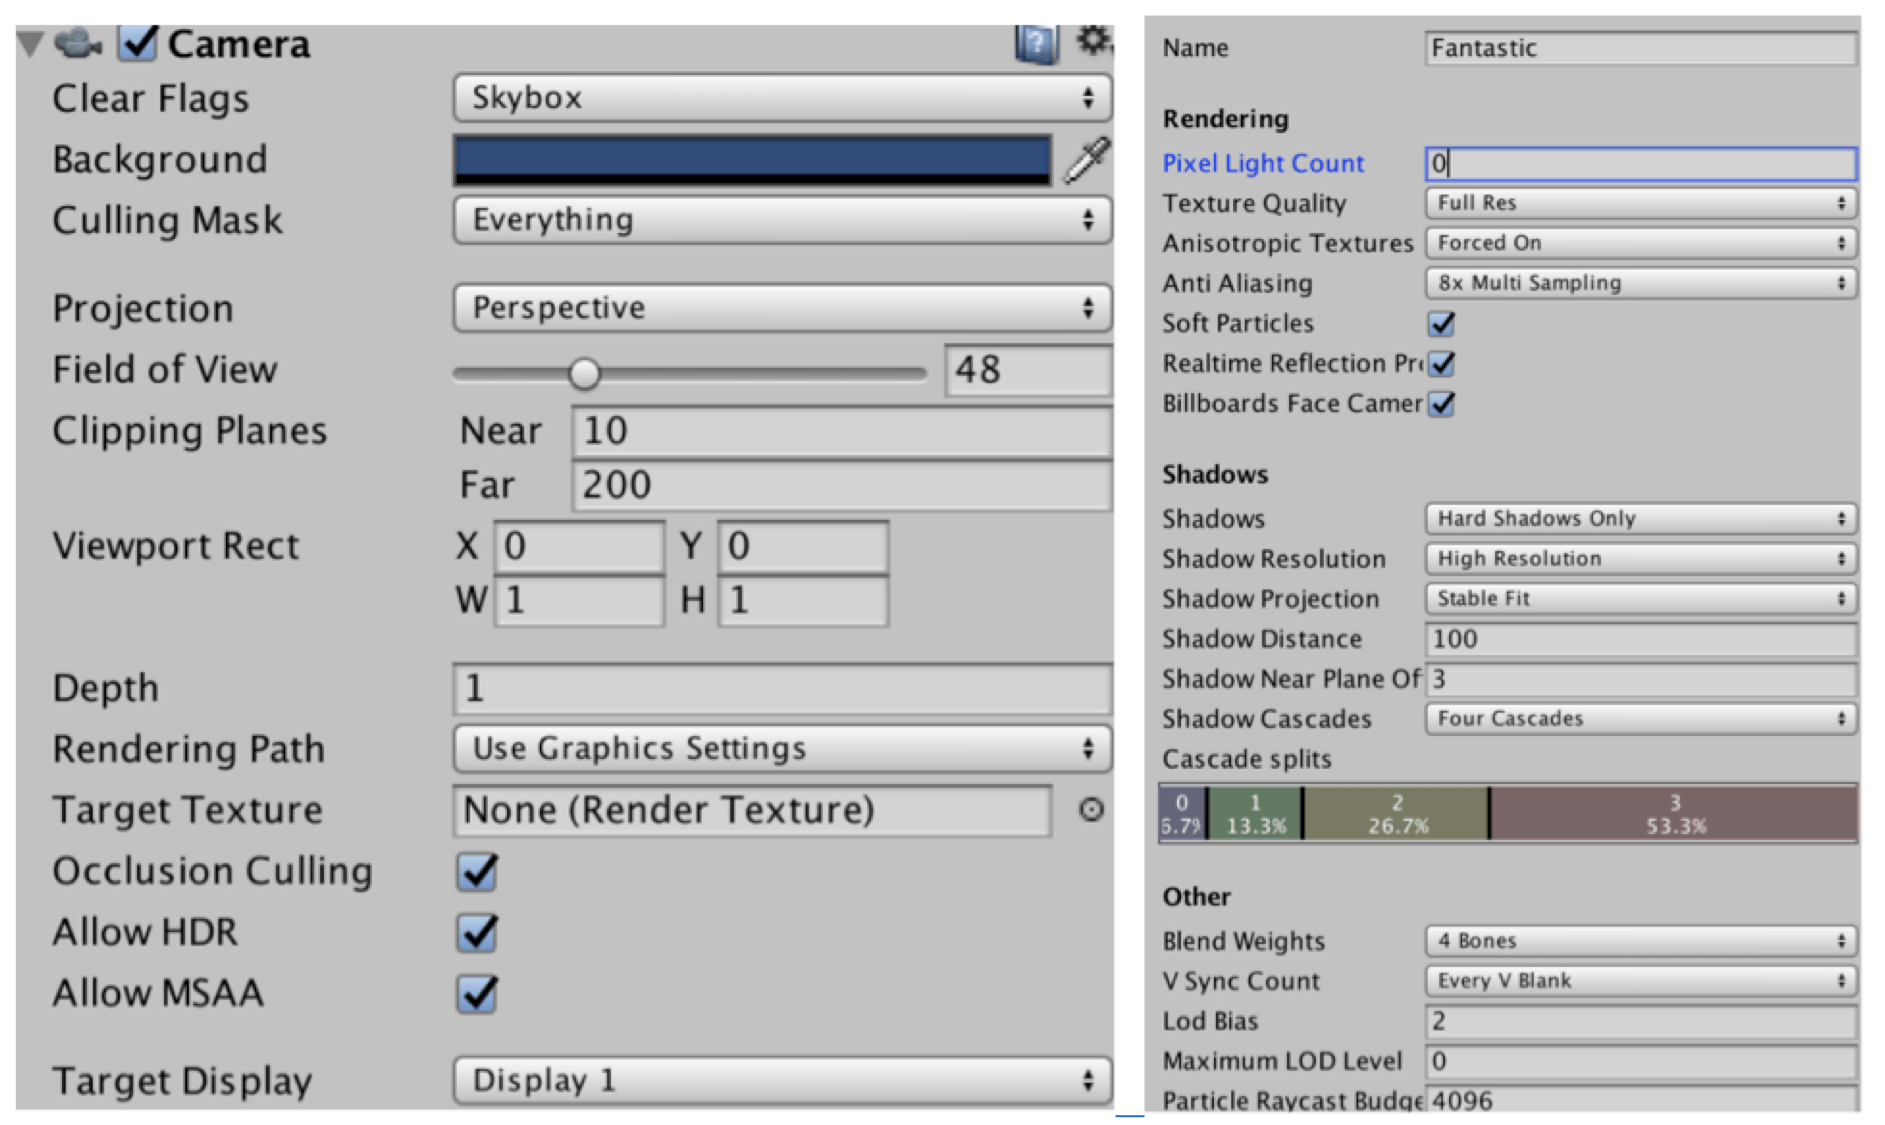Open the Texture Quality dropdown
Viewport: 1885px width, 1125px height.
[x=1641, y=203]
